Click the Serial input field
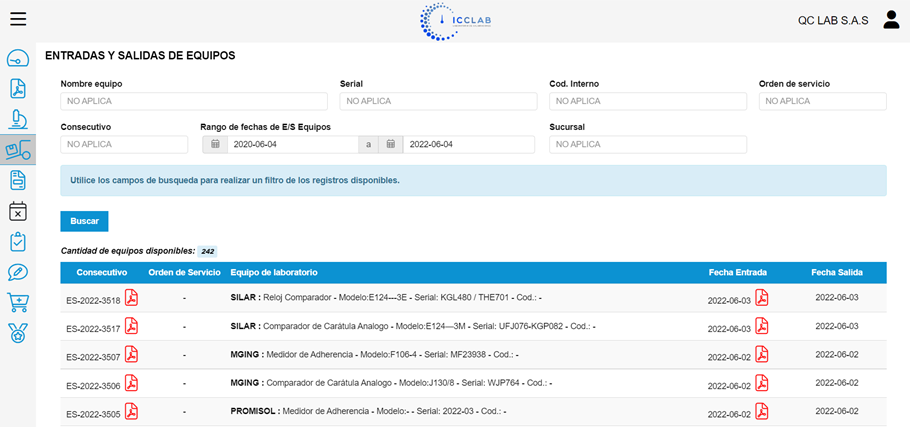 point(437,101)
